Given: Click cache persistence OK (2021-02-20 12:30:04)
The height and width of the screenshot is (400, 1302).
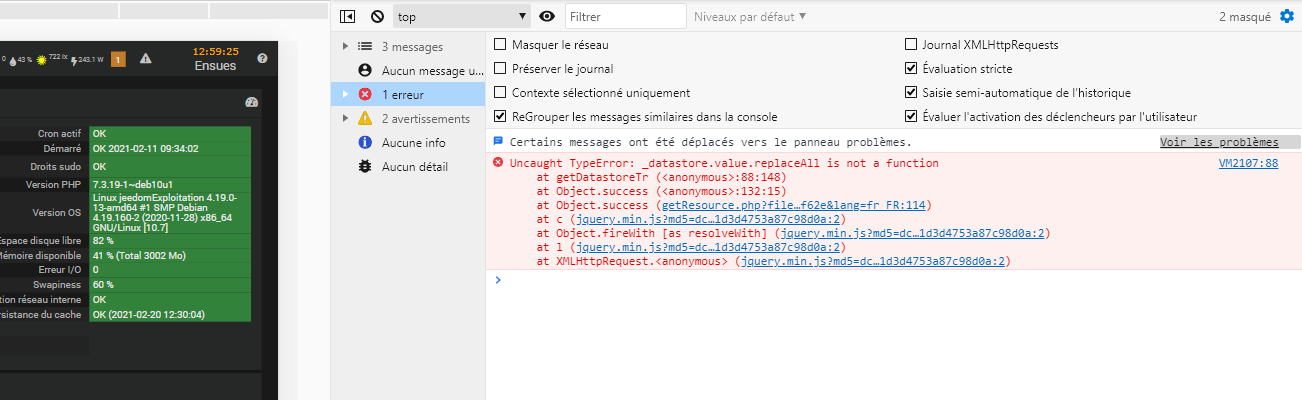Looking at the screenshot, I should point(170,314).
